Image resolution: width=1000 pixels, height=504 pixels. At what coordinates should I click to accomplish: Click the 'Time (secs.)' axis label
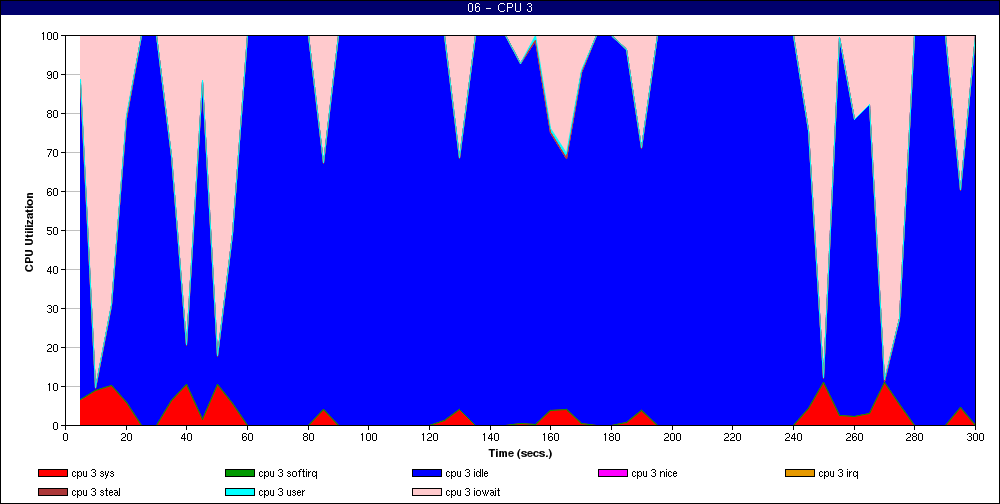coord(520,454)
